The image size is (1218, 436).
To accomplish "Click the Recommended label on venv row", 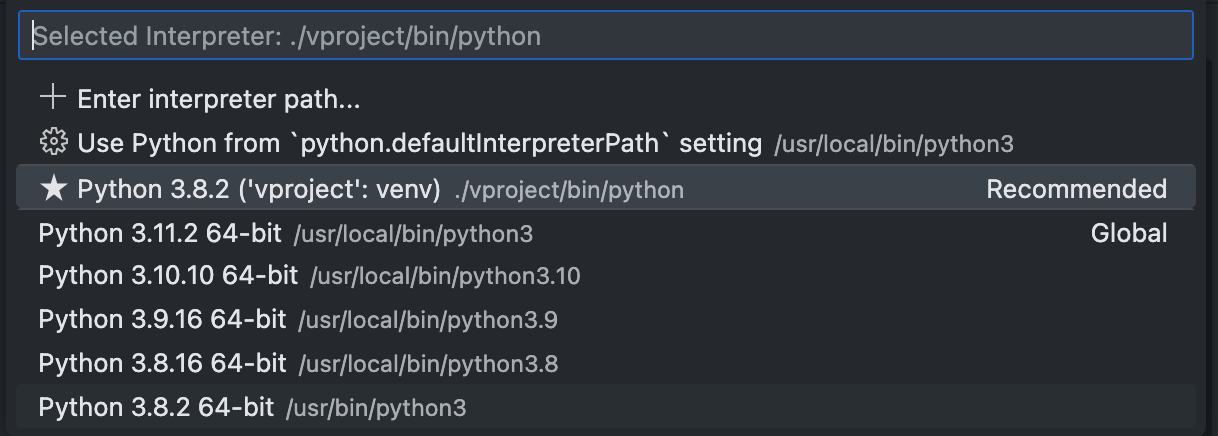I will click(x=1076, y=189).
